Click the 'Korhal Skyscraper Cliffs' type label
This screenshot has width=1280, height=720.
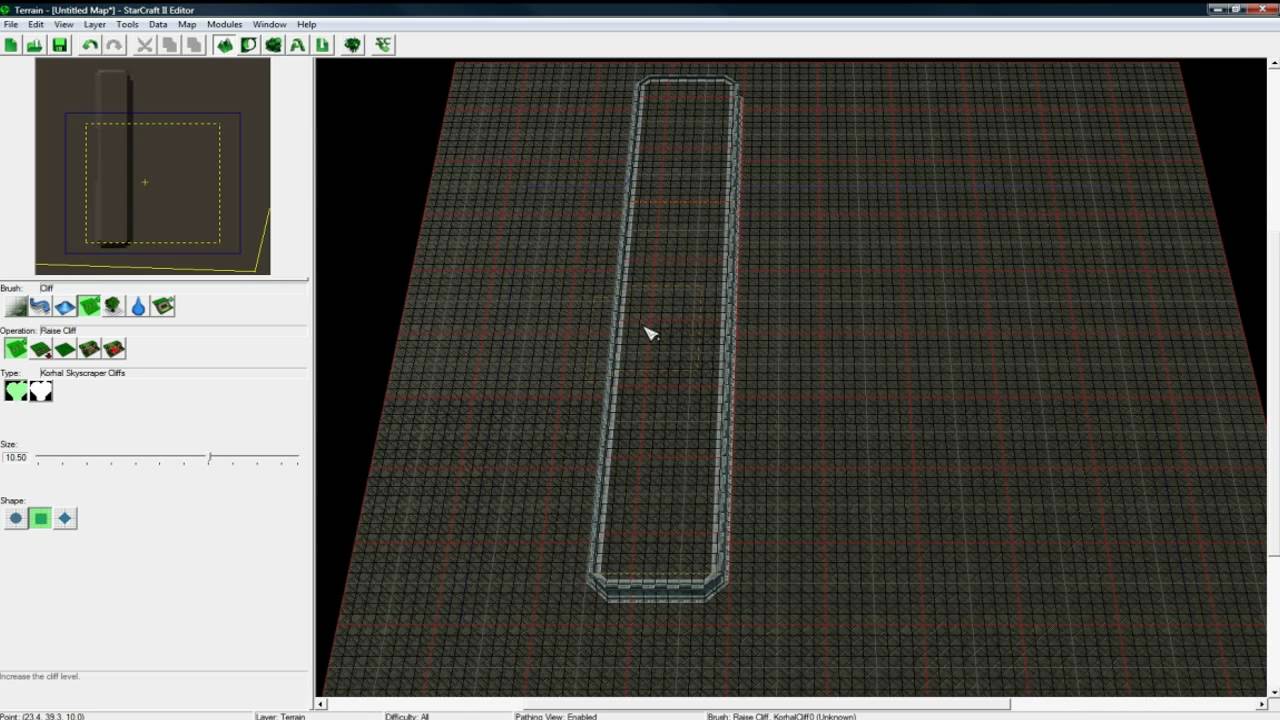tap(83, 373)
